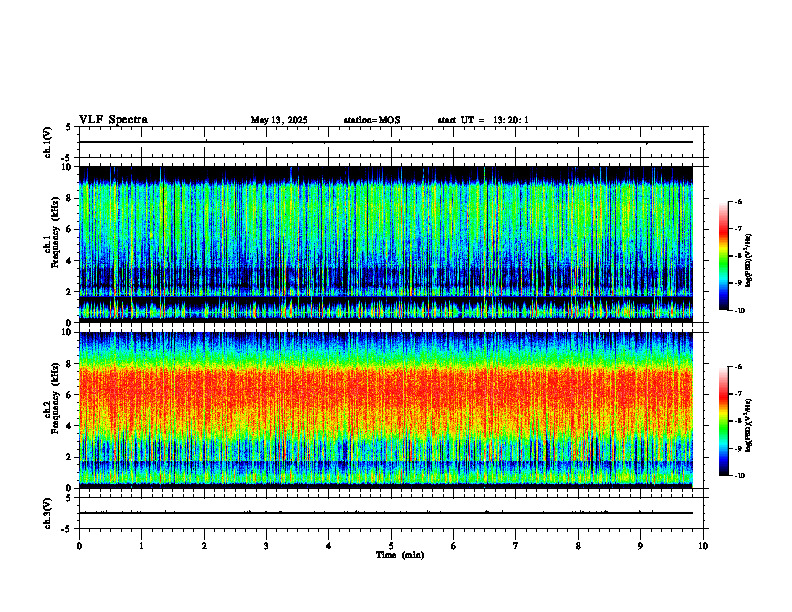792x612 pixels.
Task: Click the ch.1 voltage waveform trace
Action: click(386, 142)
